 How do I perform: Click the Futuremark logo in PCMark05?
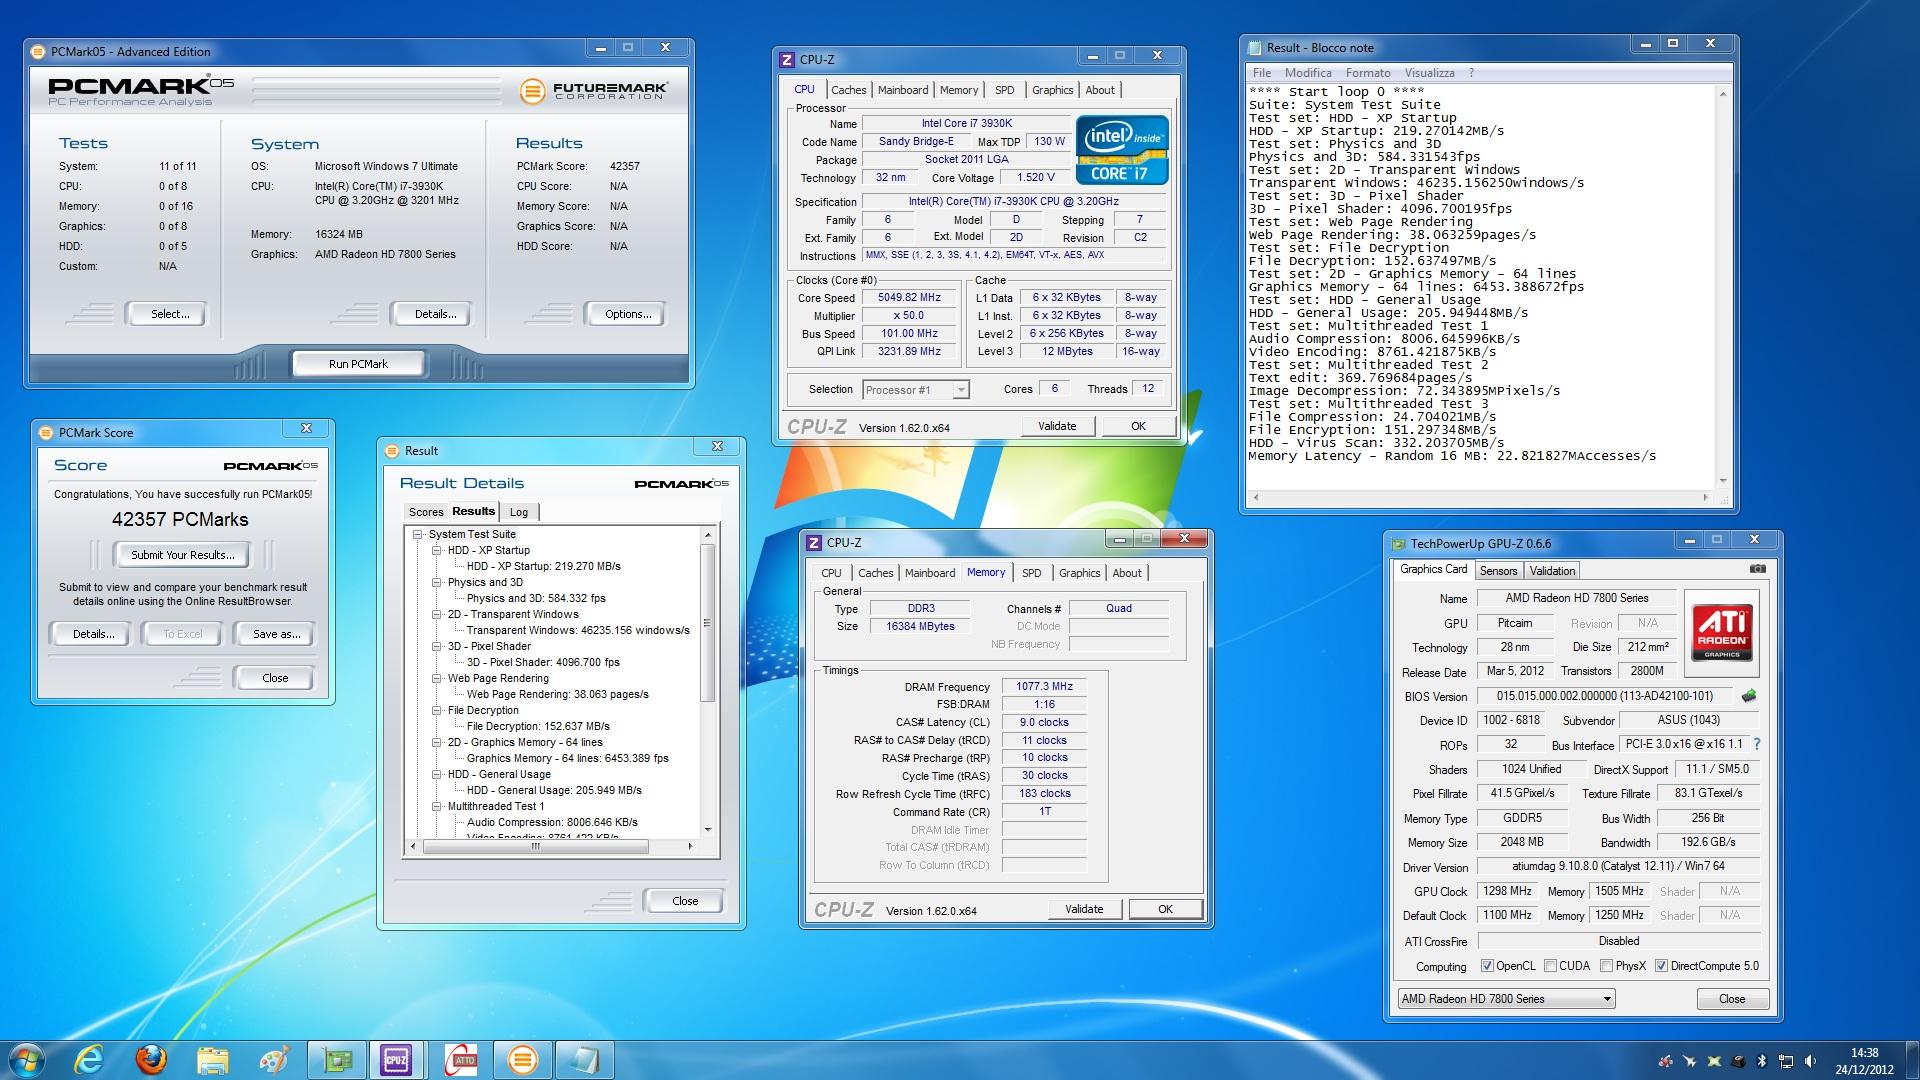pyautogui.click(x=593, y=91)
